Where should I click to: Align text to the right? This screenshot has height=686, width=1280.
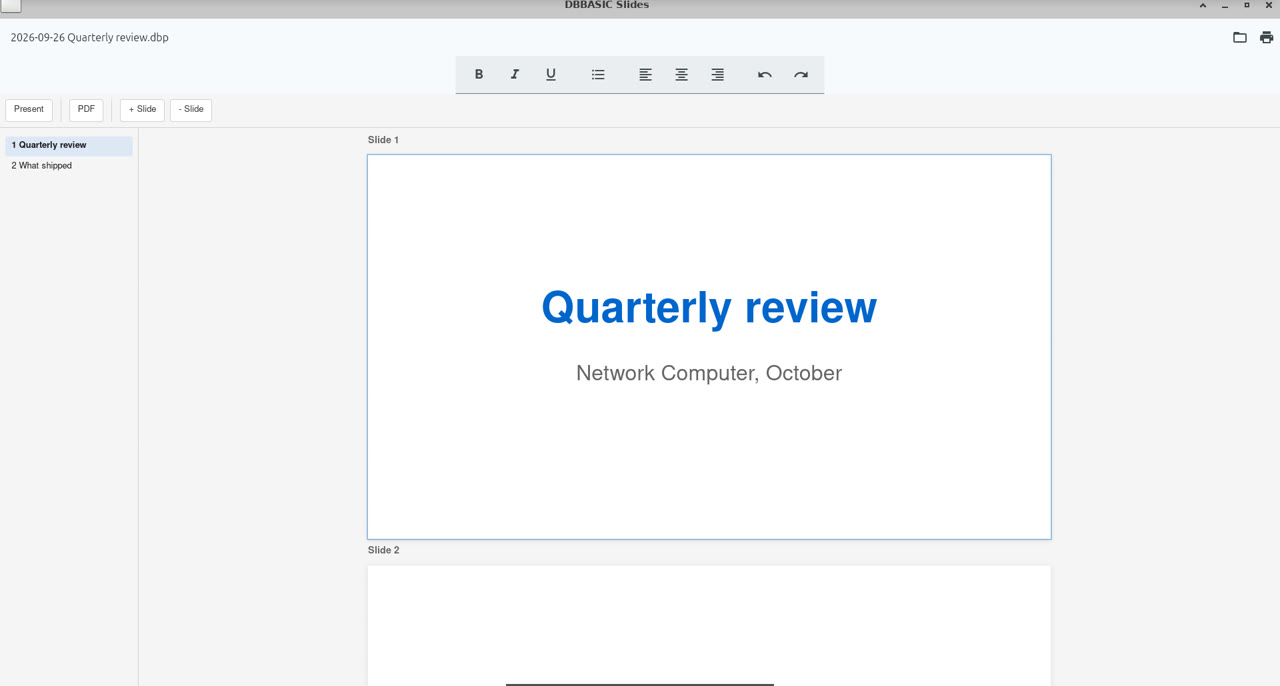718,74
